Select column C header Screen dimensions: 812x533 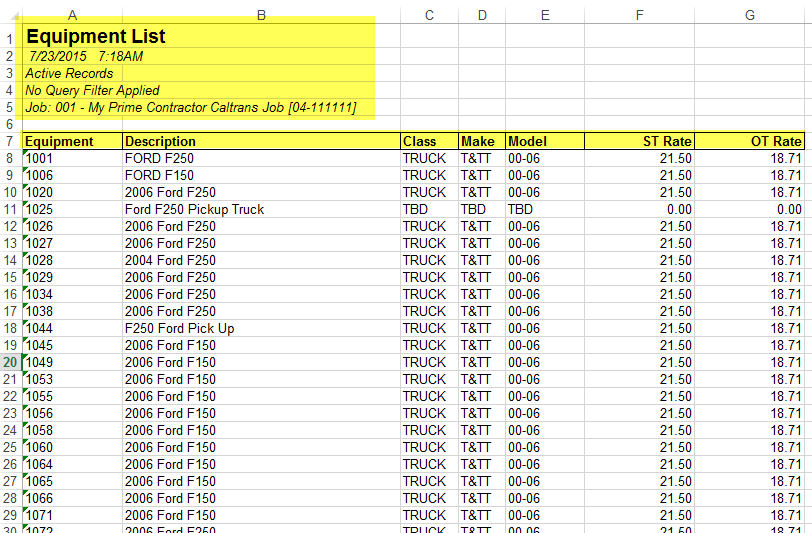pyautogui.click(x=429, y=15)
